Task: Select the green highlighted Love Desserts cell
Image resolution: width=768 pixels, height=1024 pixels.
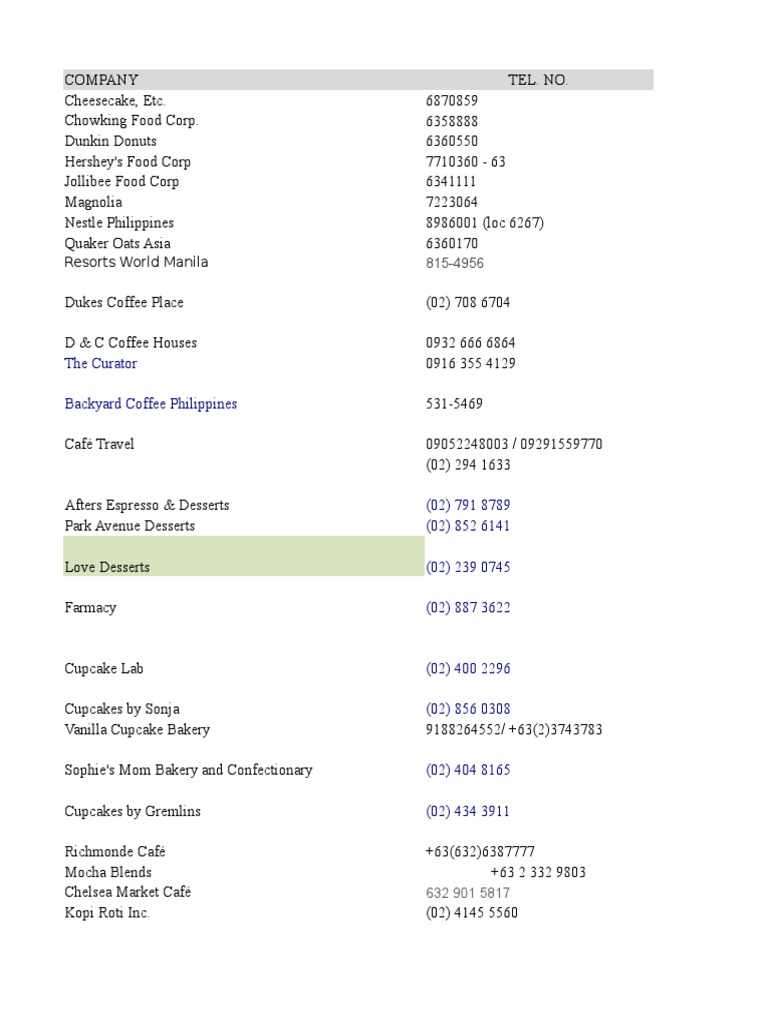Action: click(243, 556)
